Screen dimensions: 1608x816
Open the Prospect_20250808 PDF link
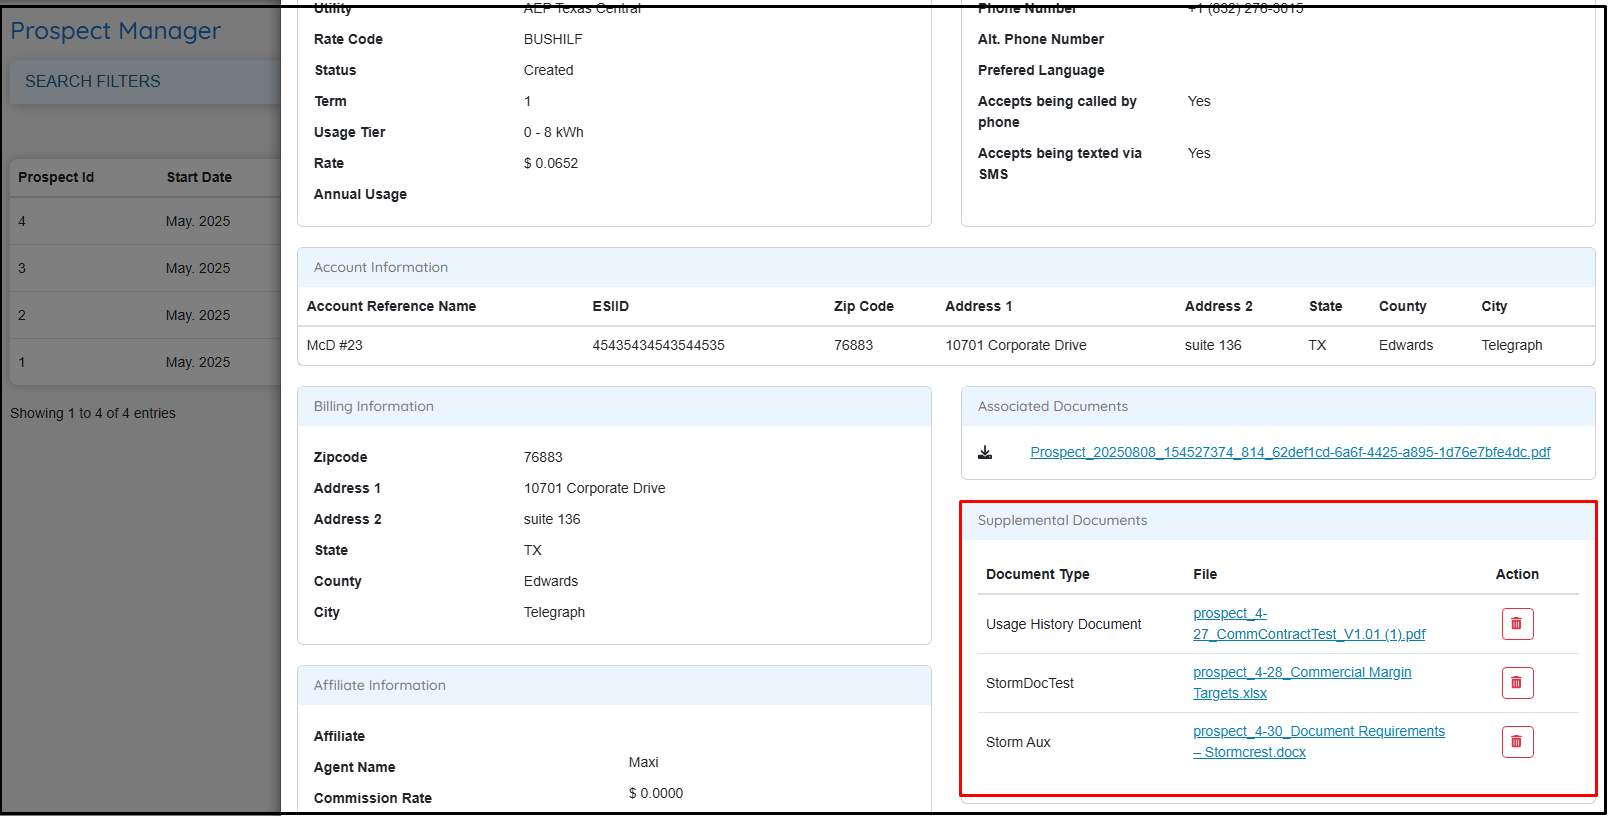coord(1289,452)
